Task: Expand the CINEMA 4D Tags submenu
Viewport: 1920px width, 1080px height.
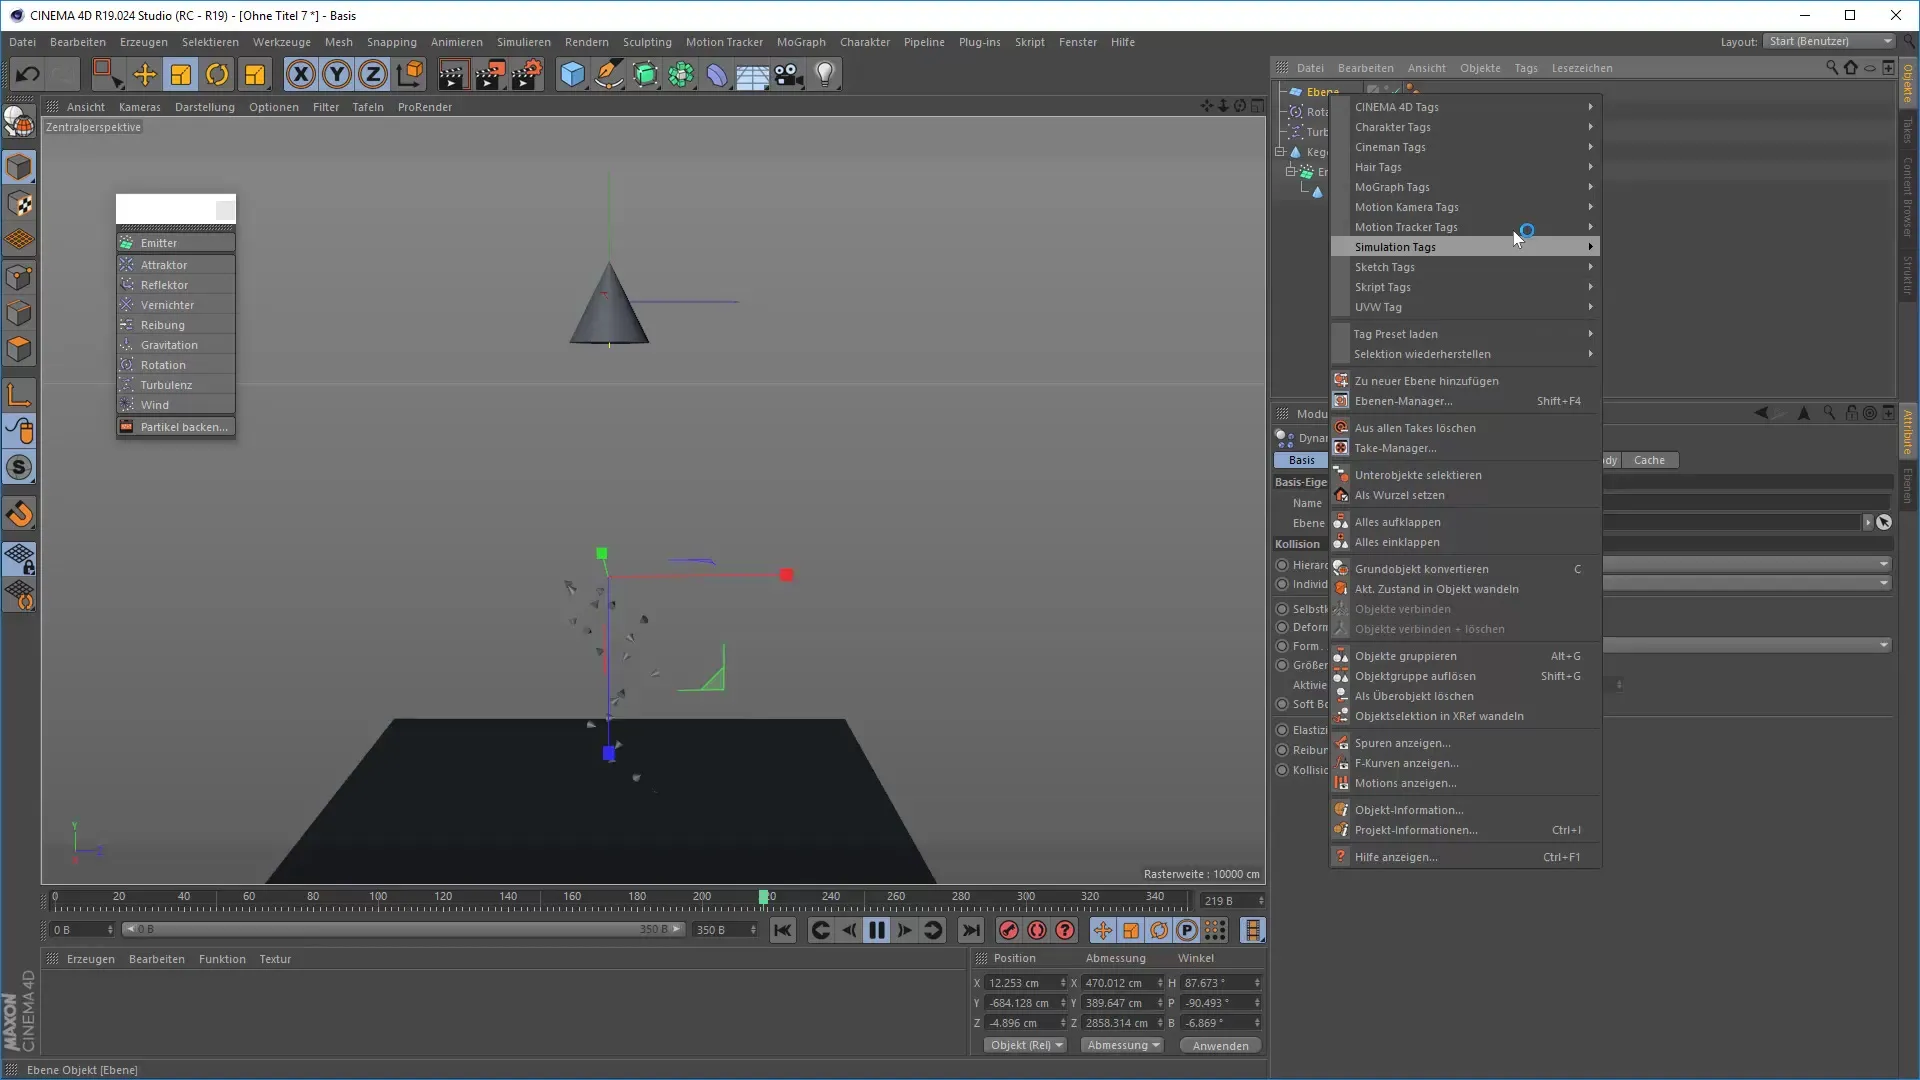Action: pyautogui.click(x=1465, y=107)
